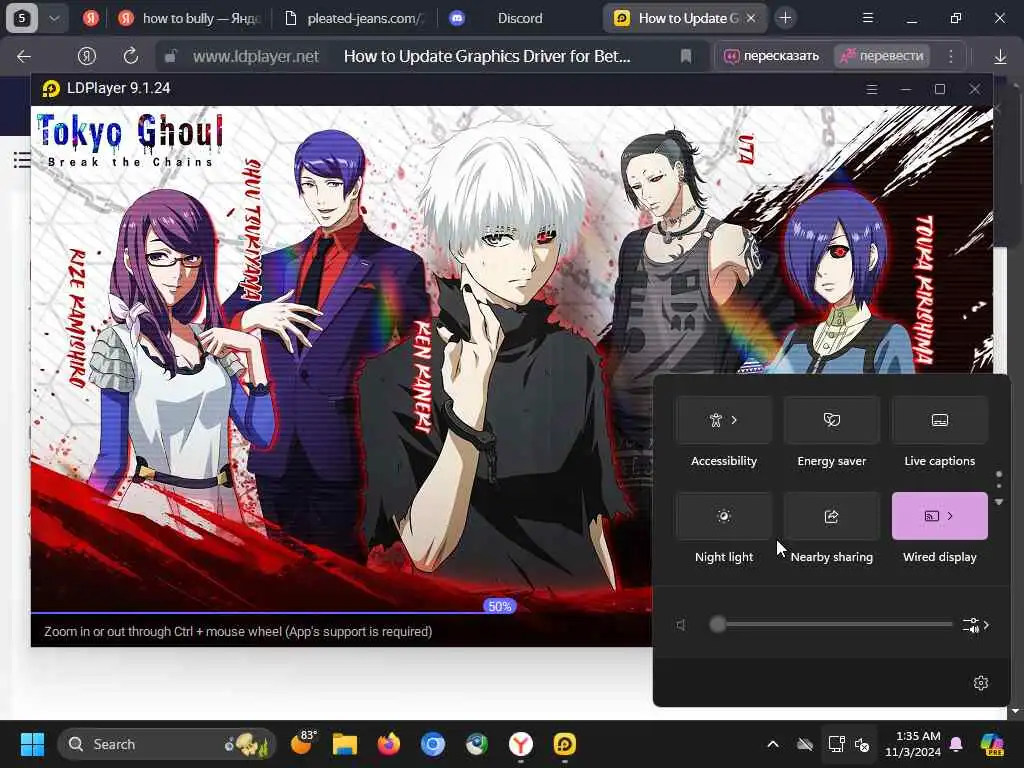1024x768 pixels.
Task: Click the taskbar Search box
Action: tap(167, 744)
